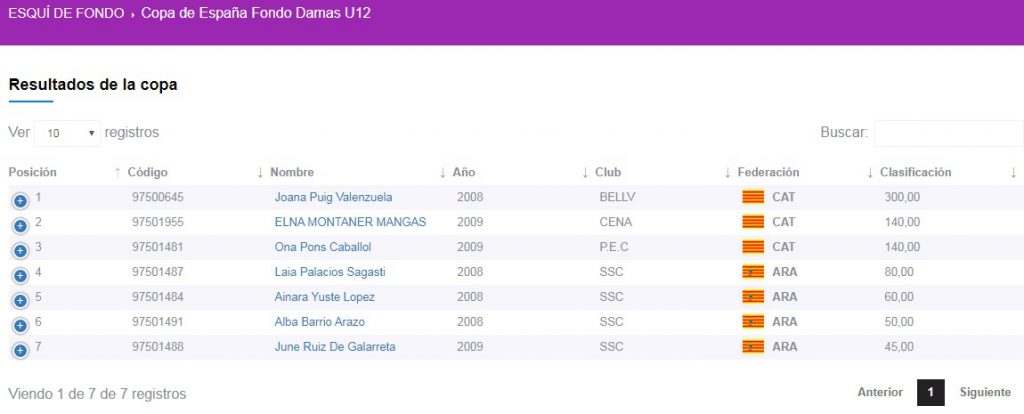Screen dimensions: 1024x414
Task: Open ELNA MONTANER MANGAS profile link
Action: [x=350, y=222]
